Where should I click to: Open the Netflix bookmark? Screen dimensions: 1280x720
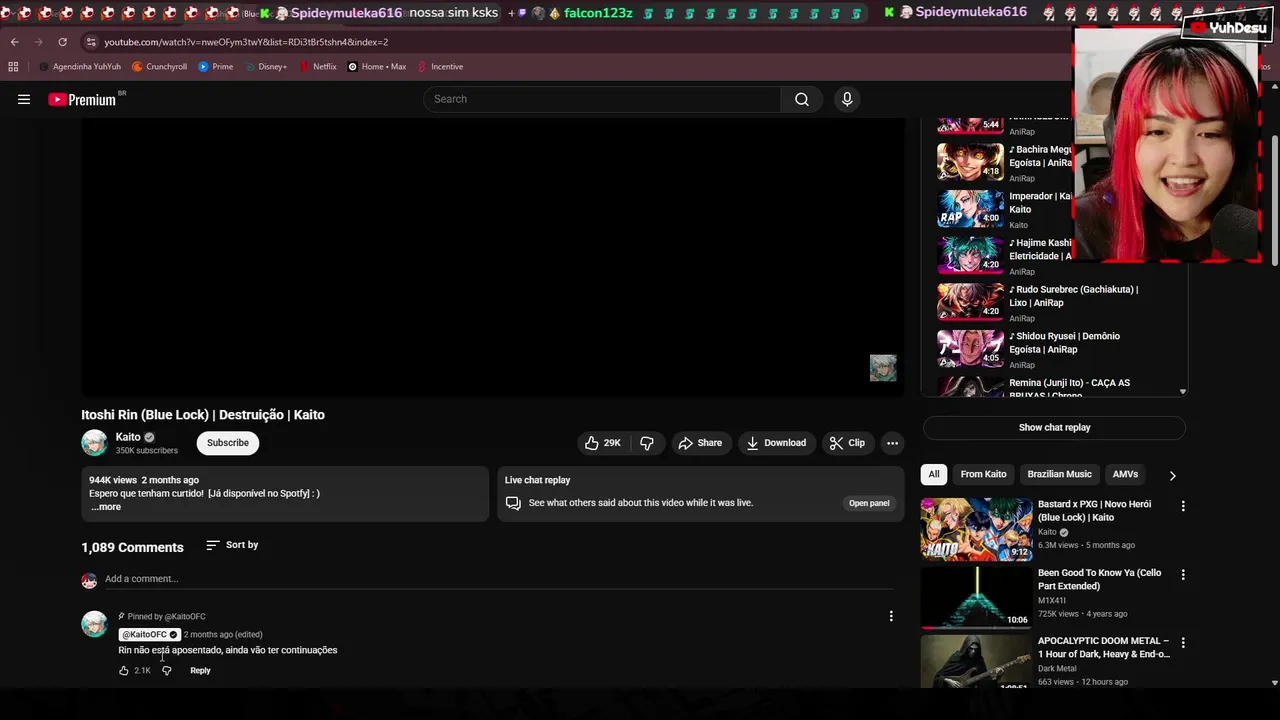317,67
